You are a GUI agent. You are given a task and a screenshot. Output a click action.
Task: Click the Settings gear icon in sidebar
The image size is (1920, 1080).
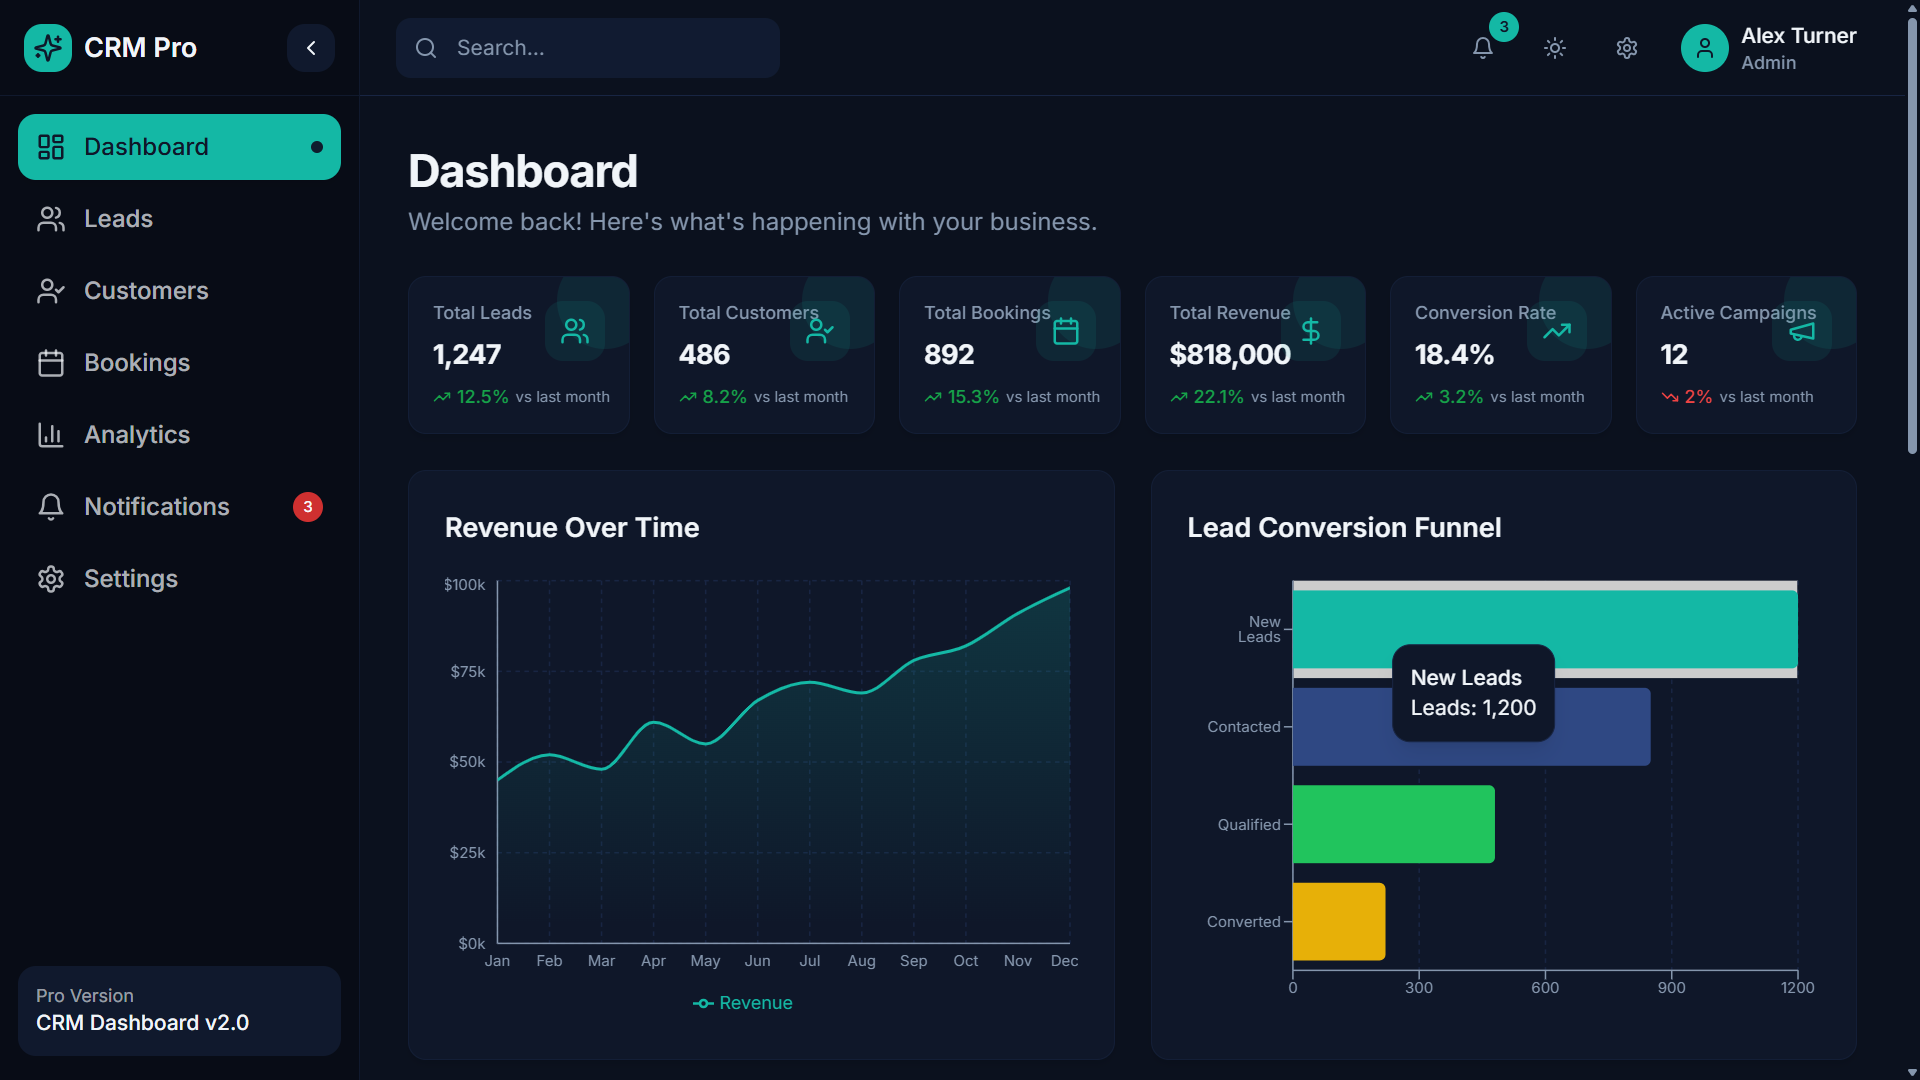click(51, 579)
